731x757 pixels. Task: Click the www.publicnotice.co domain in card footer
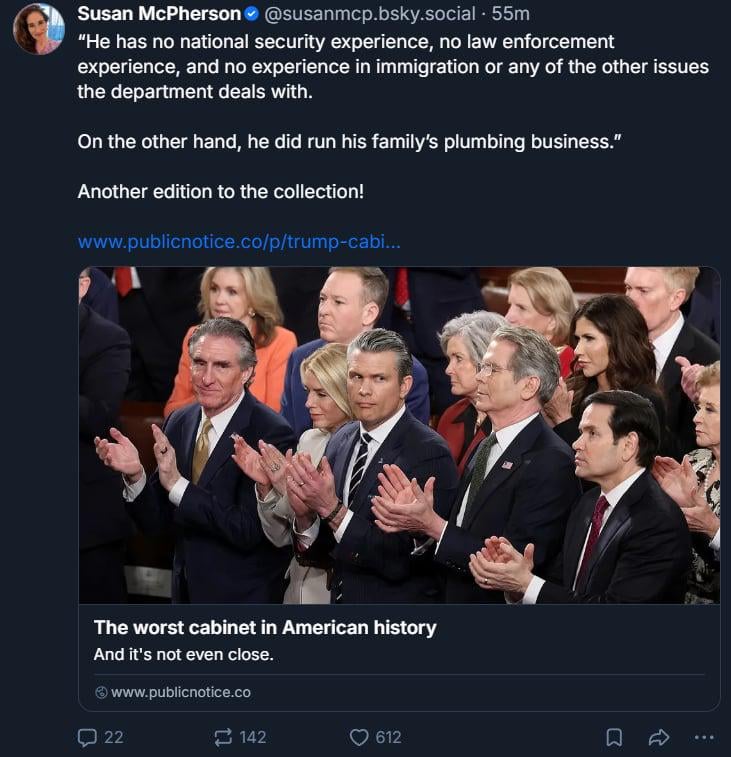(180, 692)
